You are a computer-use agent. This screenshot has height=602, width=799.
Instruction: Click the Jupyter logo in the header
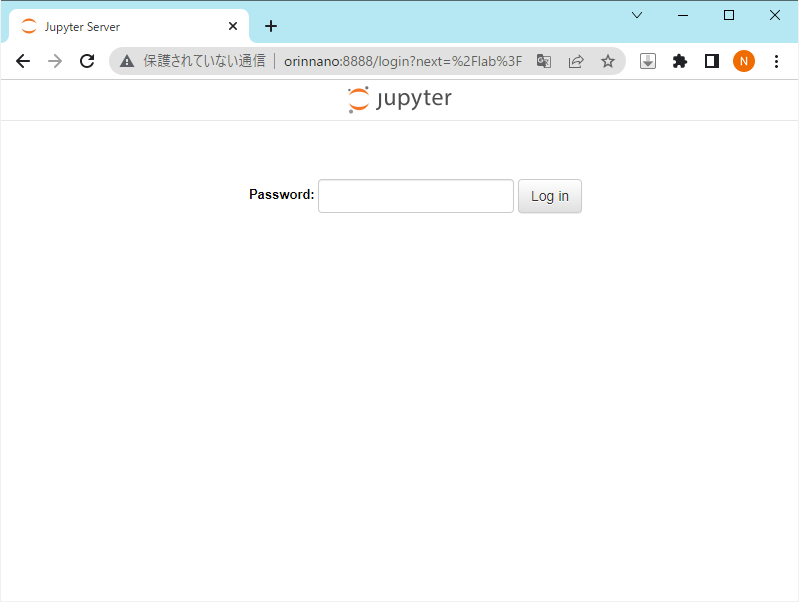(x=400, y=99)
